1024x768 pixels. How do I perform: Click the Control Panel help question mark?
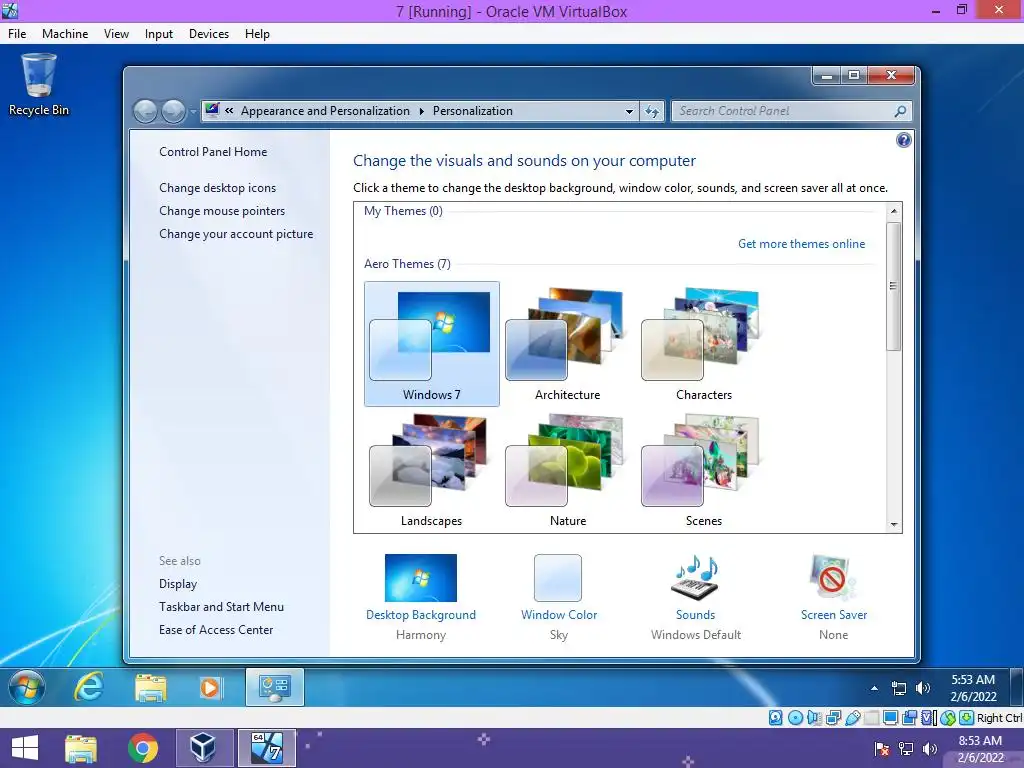(x=904, y=140)
